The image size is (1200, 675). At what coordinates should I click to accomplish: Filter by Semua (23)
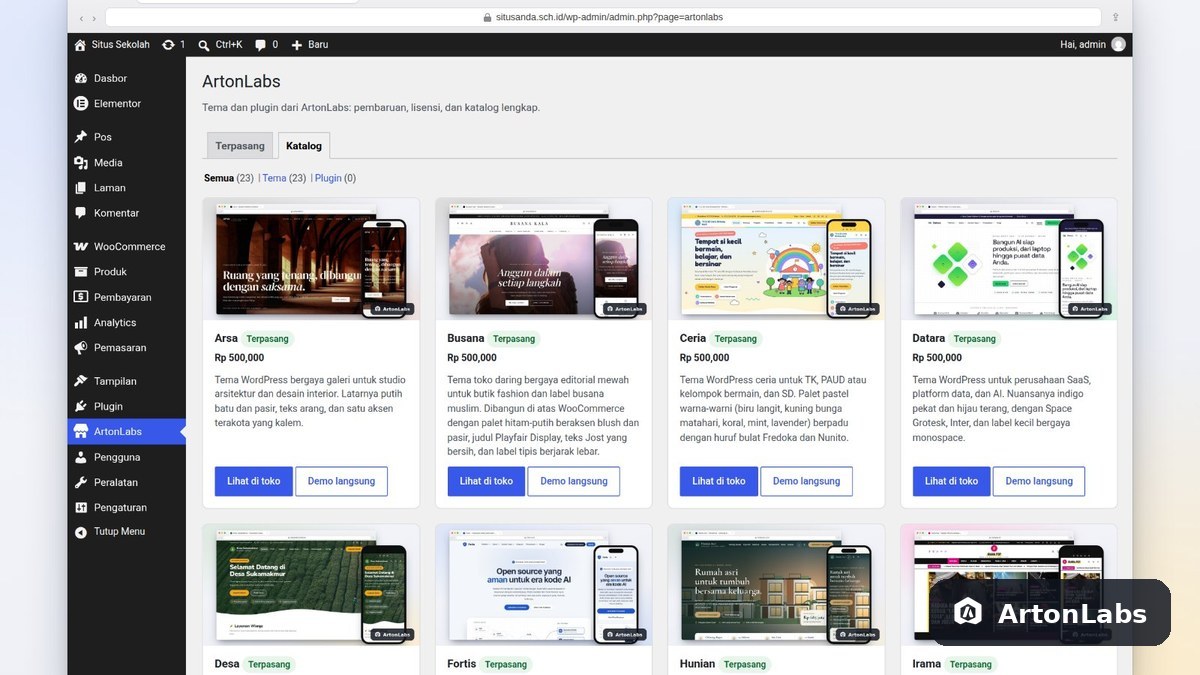pos(229,178)
